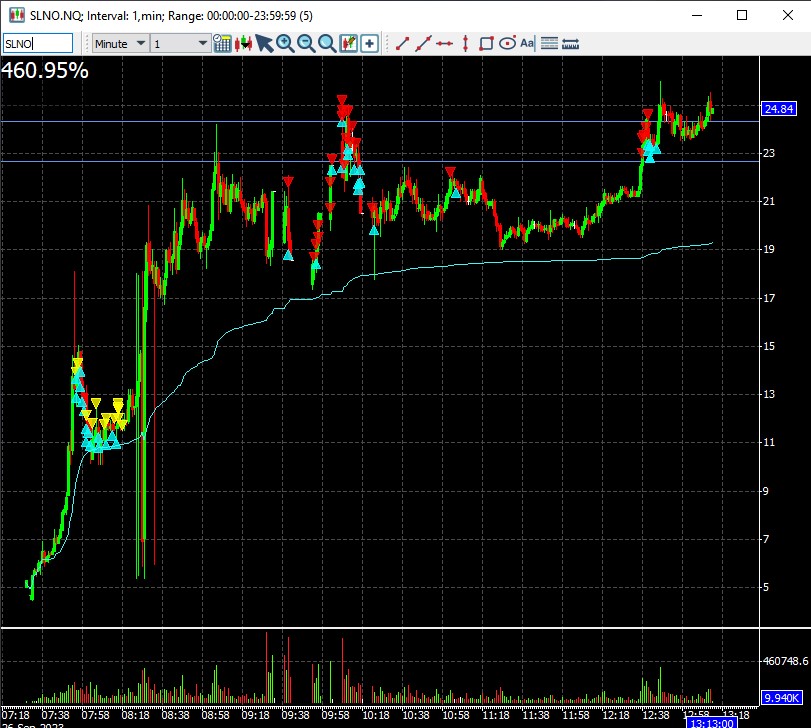This screenshot has width=811, height=728.
Task: Select the rectangle drawing tool
Action: tap(486, 43)
